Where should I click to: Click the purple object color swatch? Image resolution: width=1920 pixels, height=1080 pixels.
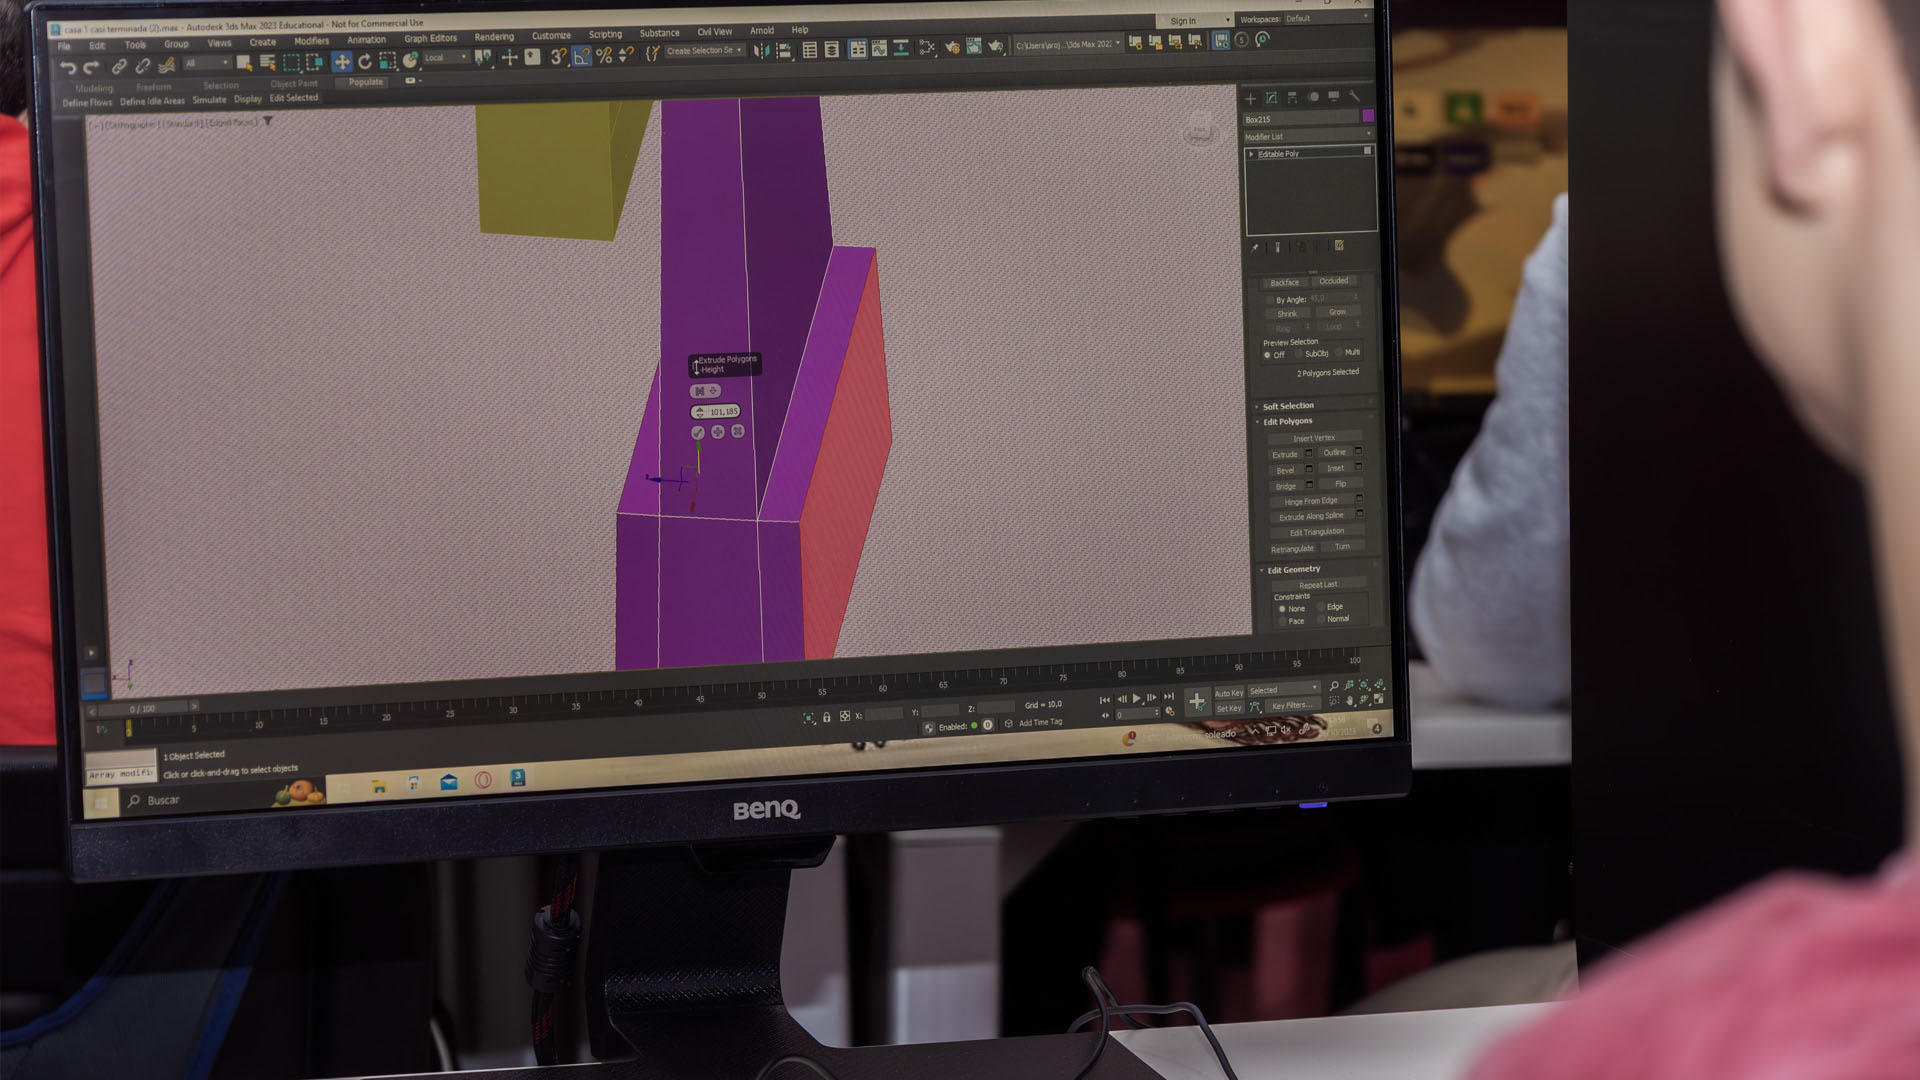pos(1368,116)
